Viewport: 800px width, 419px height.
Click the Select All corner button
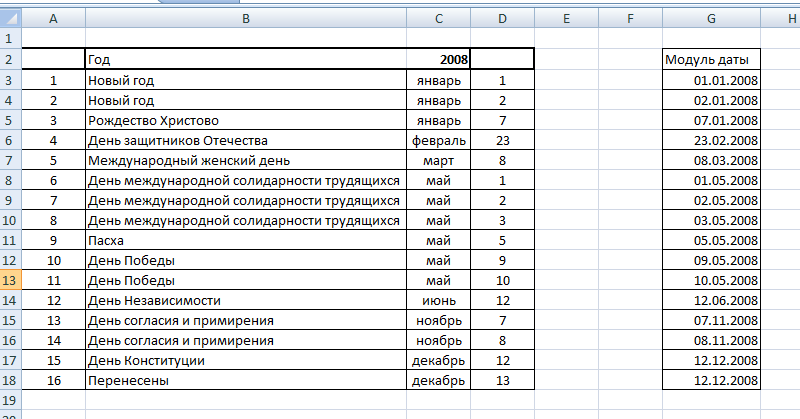[x=10, y=19]
